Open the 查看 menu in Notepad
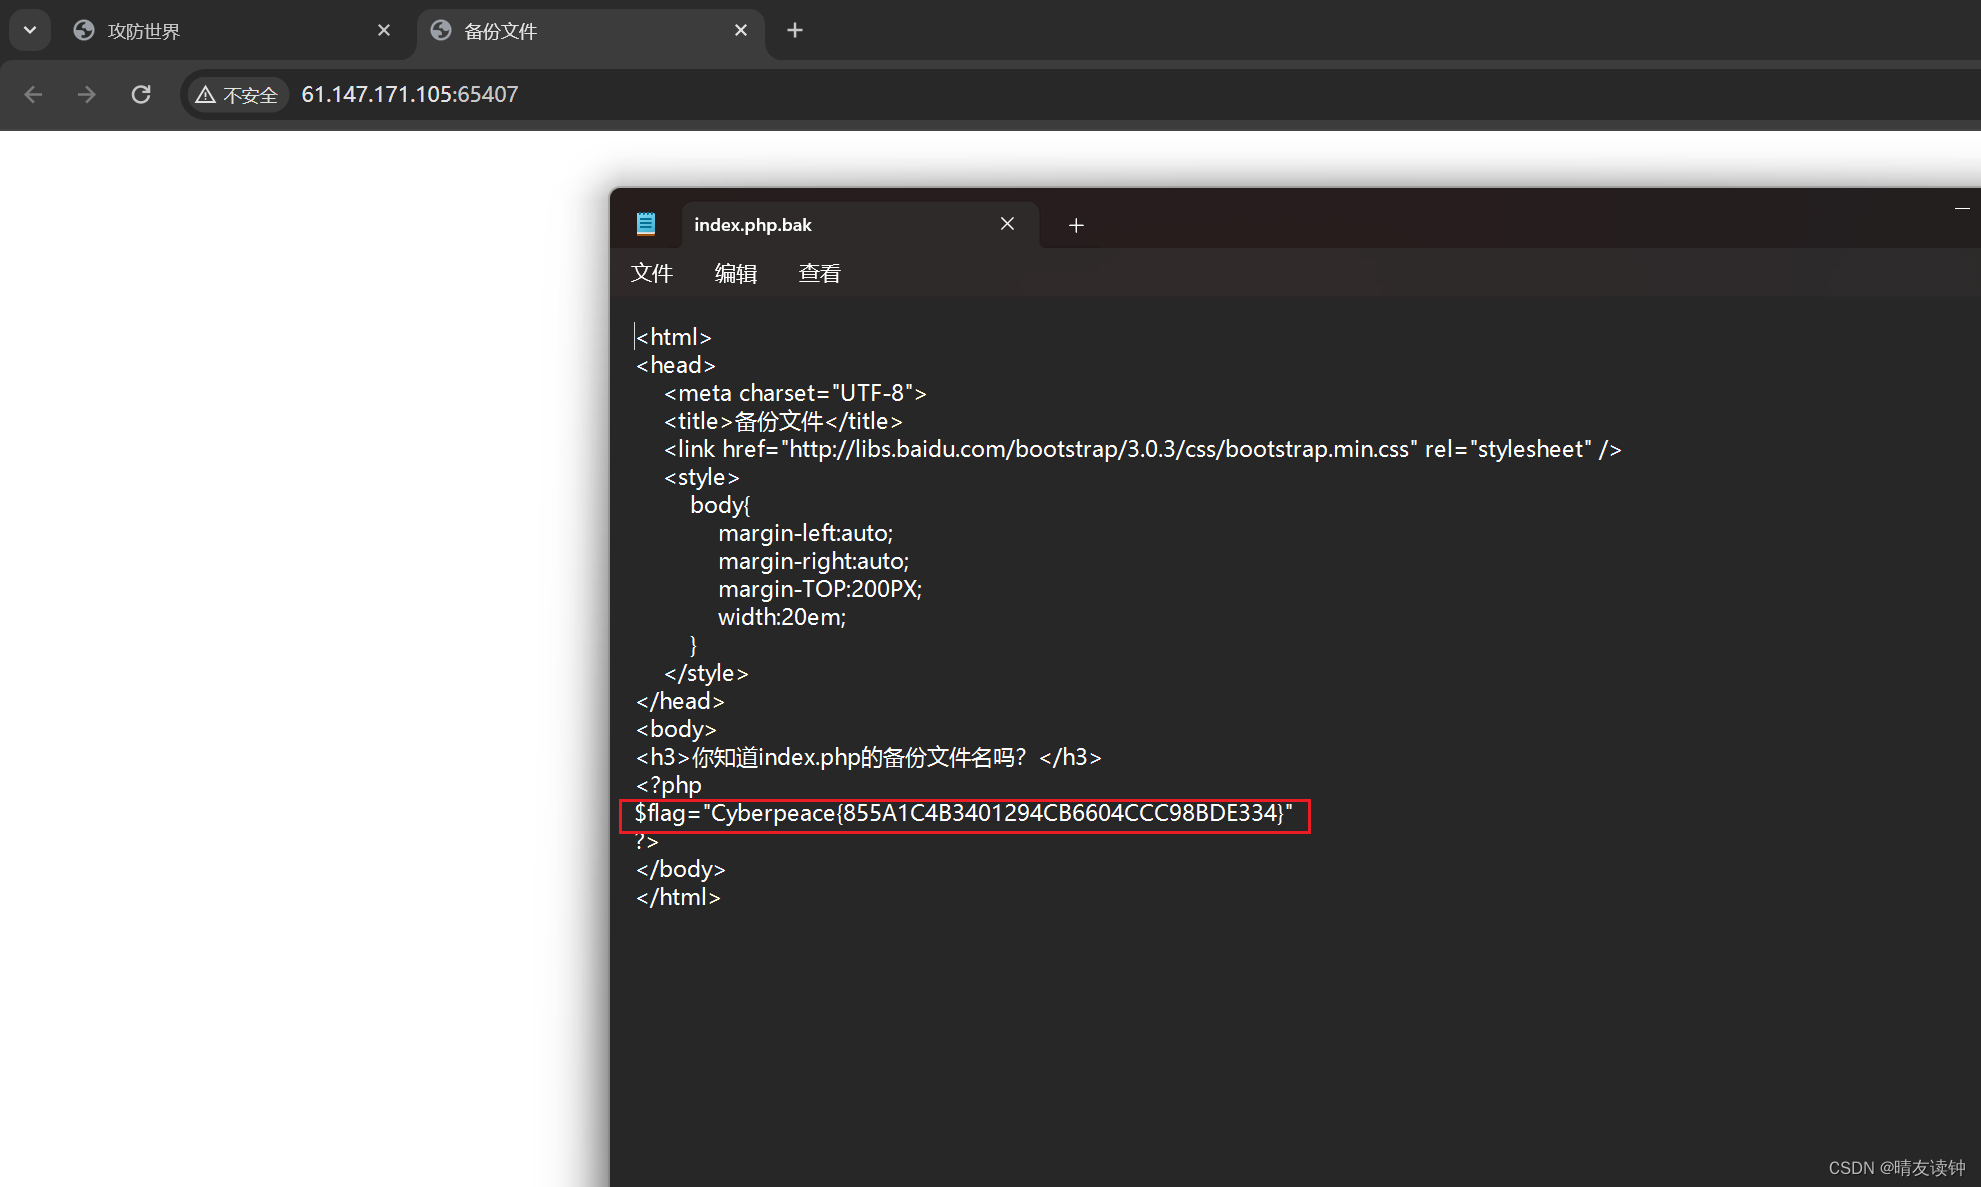Viewport: 1981px width, 1187px height. (818, 273)
